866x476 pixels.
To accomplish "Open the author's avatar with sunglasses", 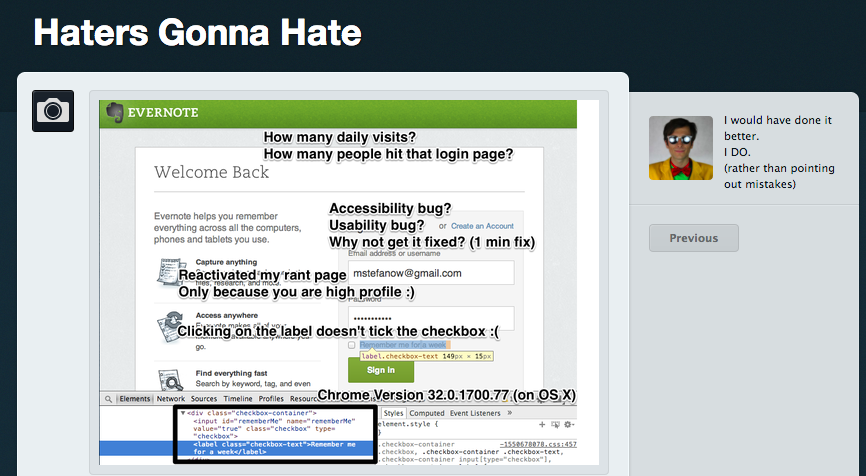I will (x=680, y=148).
